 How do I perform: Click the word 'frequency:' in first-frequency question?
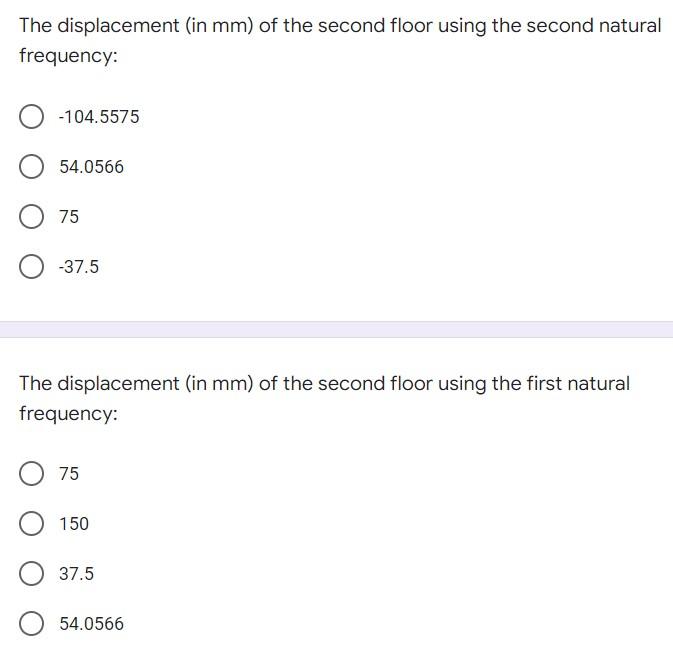(x=68, y=413)
